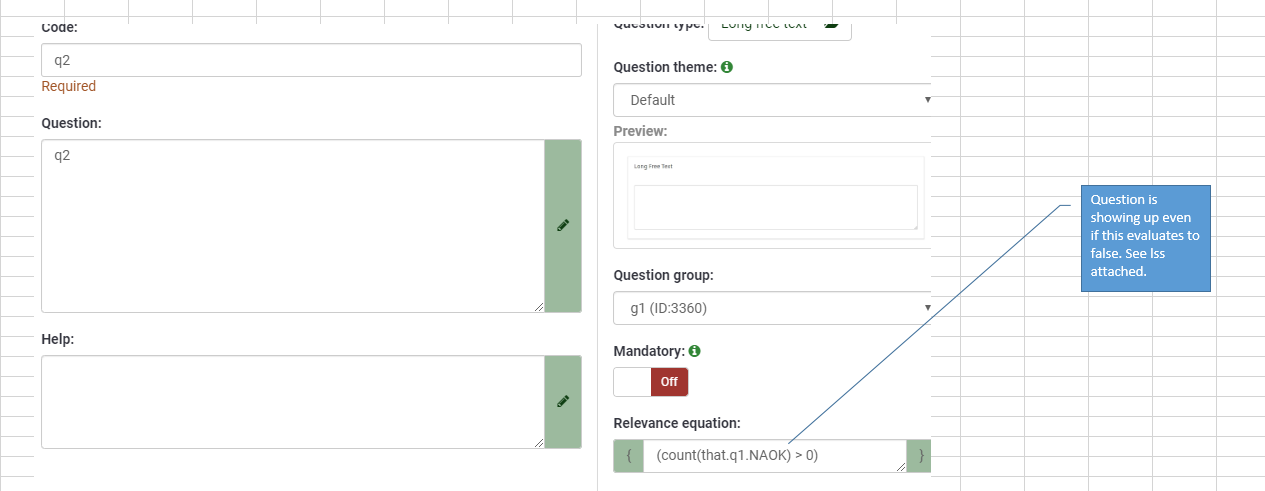Click the Help text area resize handle
The height and width of the screenshot is (491, 1265).
(x=539, y=443)
